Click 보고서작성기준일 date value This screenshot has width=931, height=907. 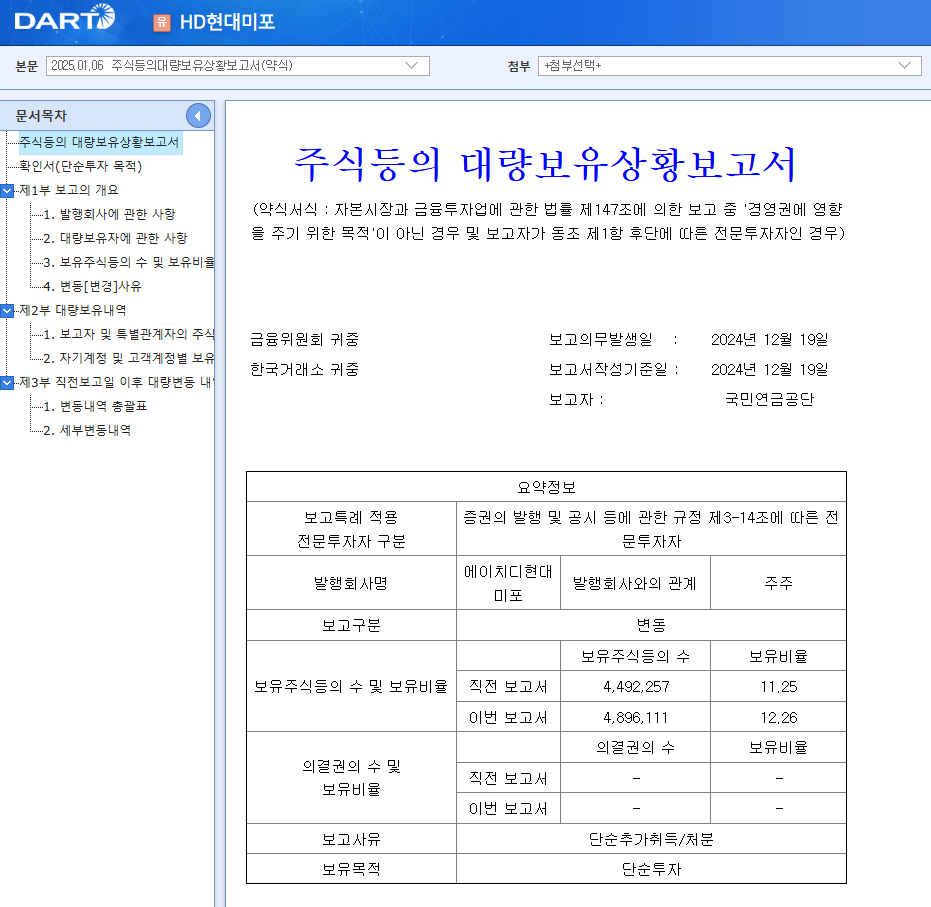click(770, 370)
